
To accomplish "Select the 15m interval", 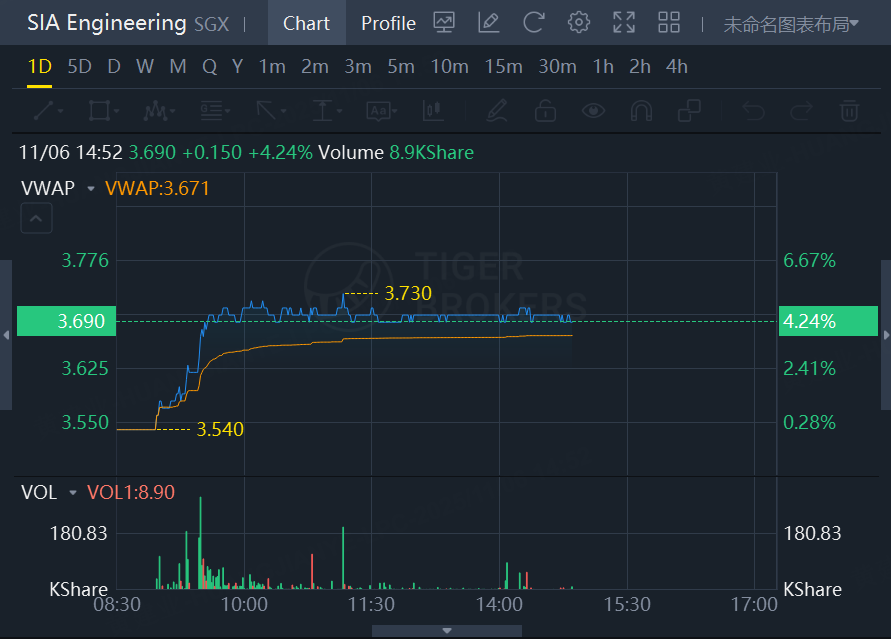I will pyautogui.click(x=503, y=66).
